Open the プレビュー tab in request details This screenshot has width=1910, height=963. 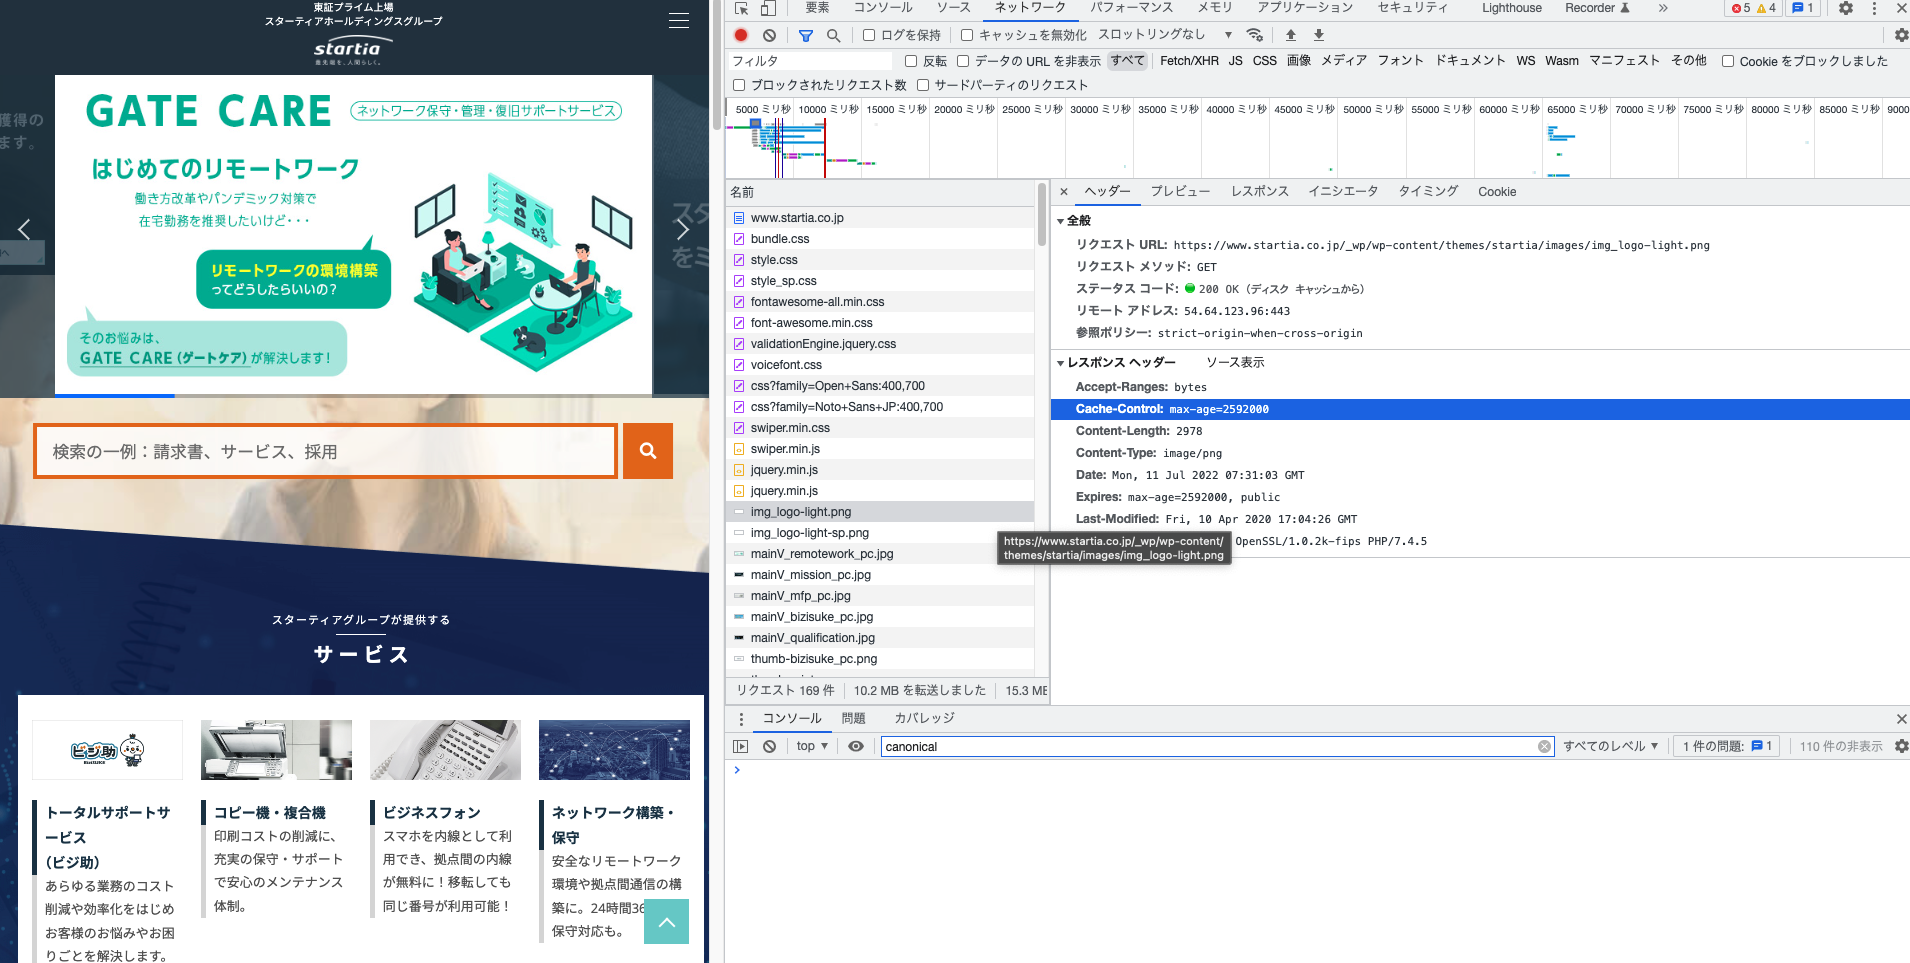pos(1180,191)
